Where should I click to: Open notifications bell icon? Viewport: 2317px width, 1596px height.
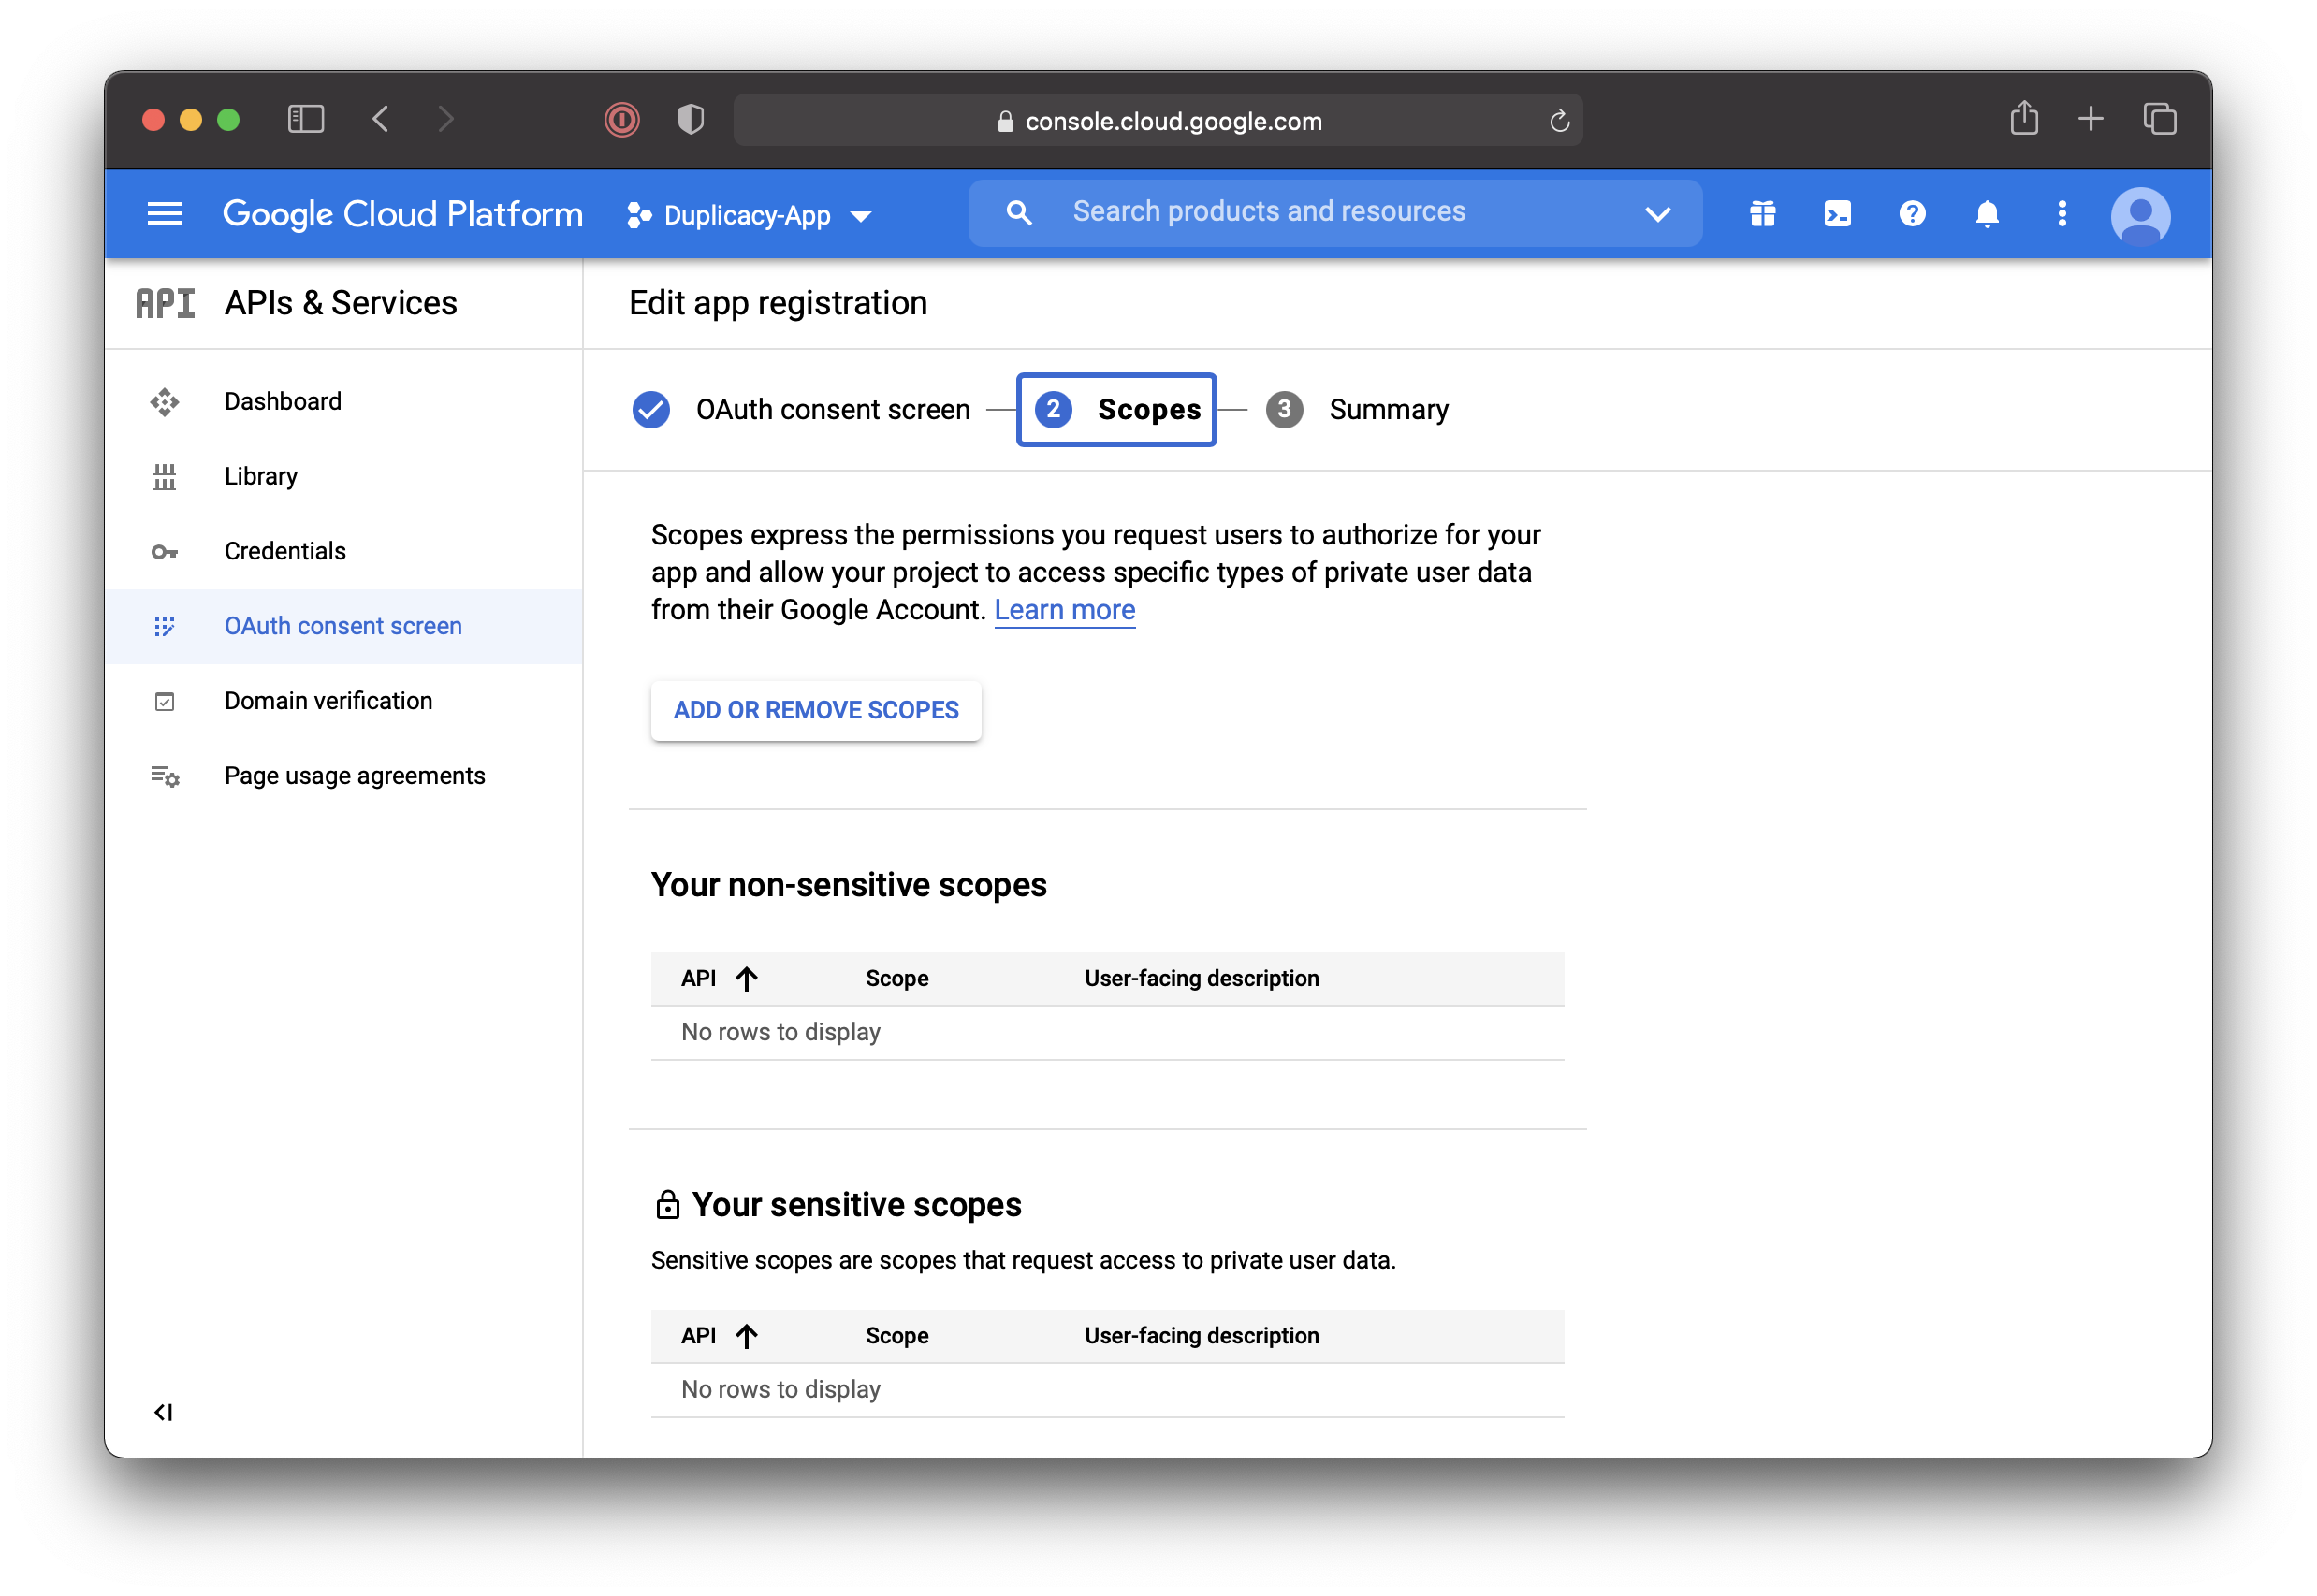tap(1987, 214)
